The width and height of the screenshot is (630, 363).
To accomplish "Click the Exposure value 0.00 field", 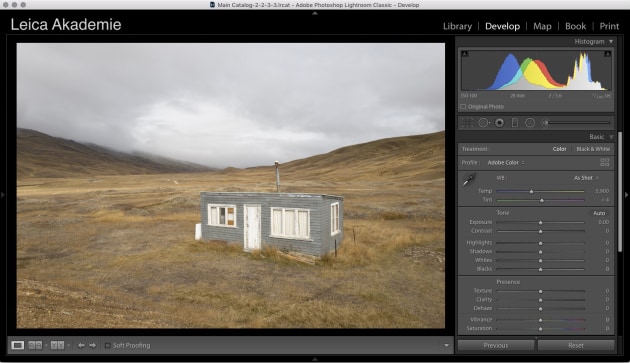I will tap(603, 222).
